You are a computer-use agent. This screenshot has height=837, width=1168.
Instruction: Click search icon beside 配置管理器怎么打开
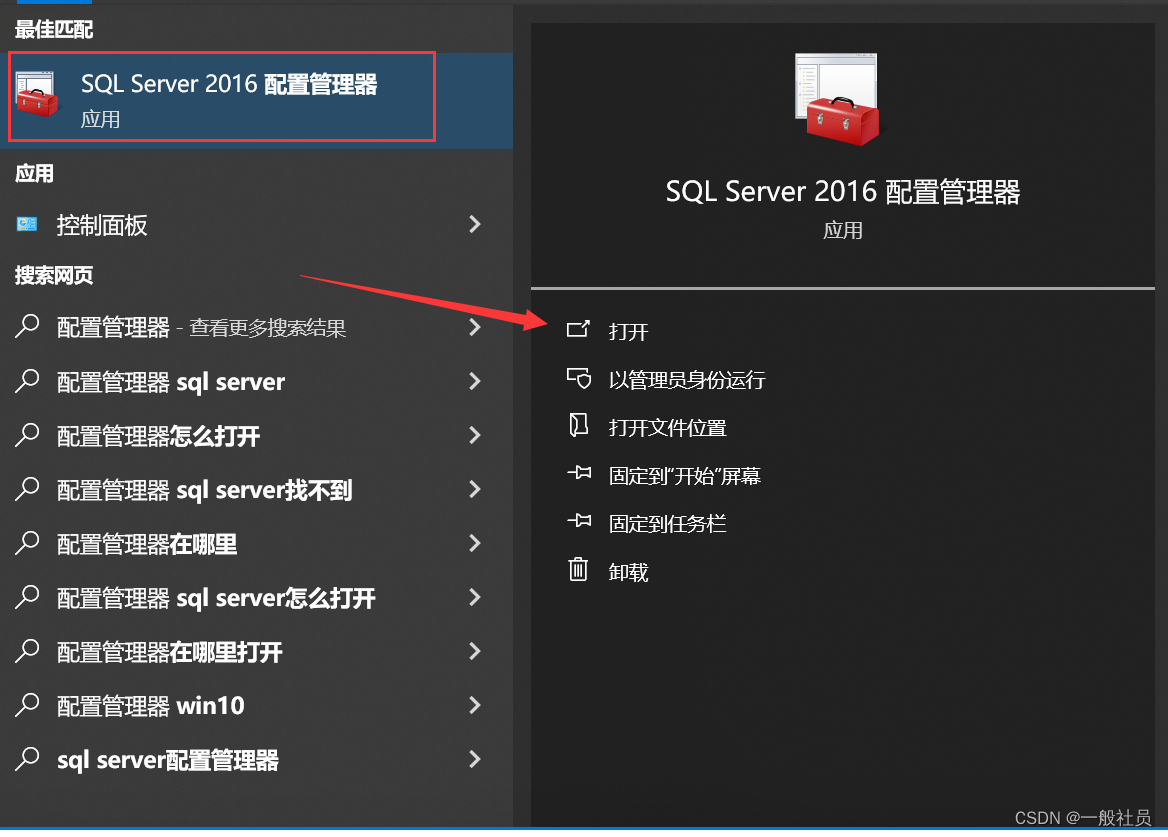27,435
